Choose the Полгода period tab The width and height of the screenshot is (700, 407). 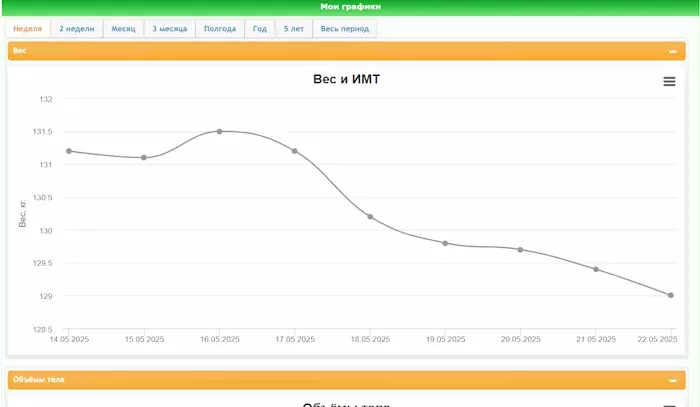(x=219, y=29)
